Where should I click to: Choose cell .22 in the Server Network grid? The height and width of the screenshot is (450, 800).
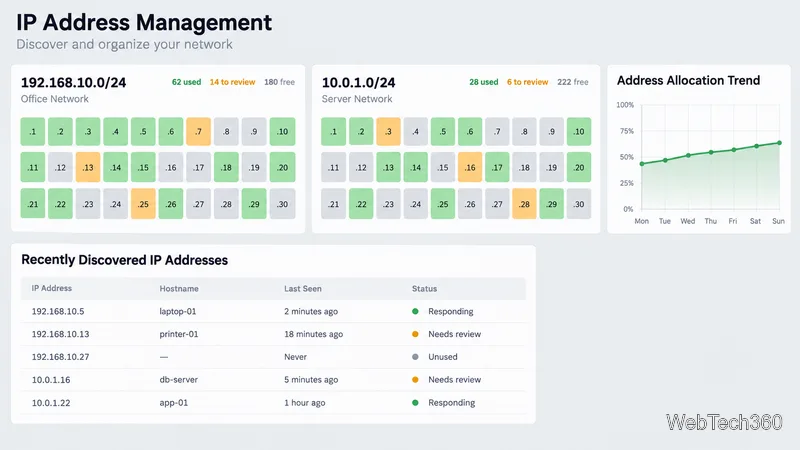pyautogui.click(x=361, y=204)
